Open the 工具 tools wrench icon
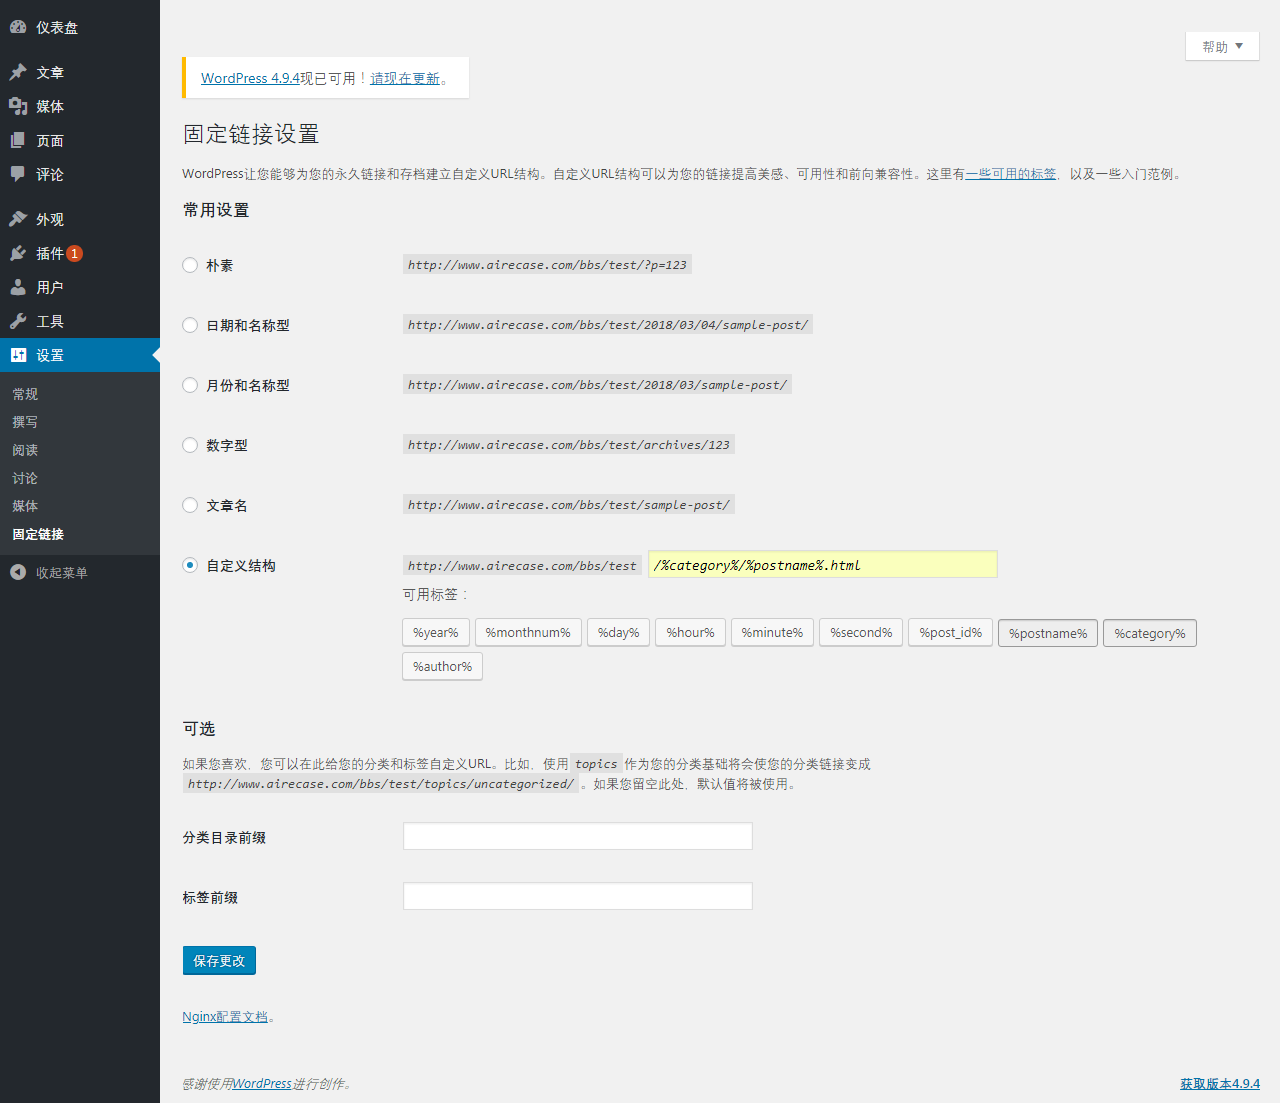The image size is (1280, 1103). click(x=18, y=321)
